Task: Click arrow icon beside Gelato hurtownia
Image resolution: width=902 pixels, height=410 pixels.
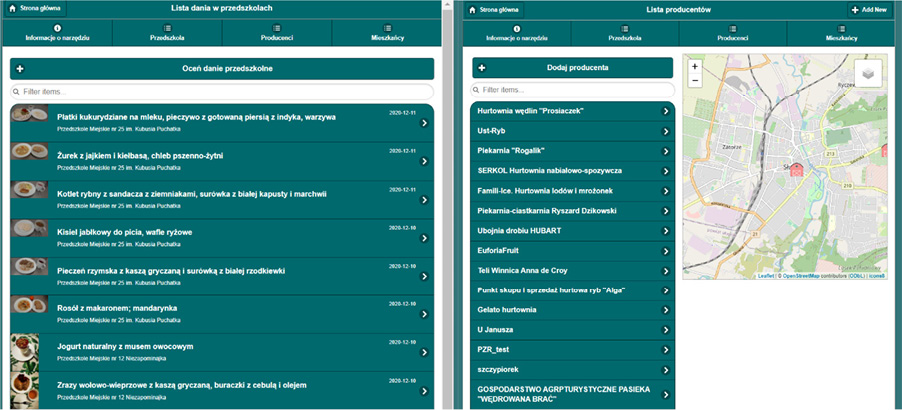Action: [x=666, y=310]
